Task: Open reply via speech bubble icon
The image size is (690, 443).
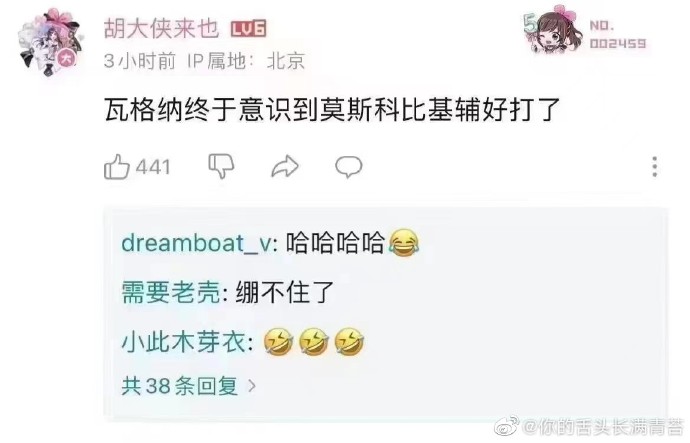Action: [x=349, y=167]
